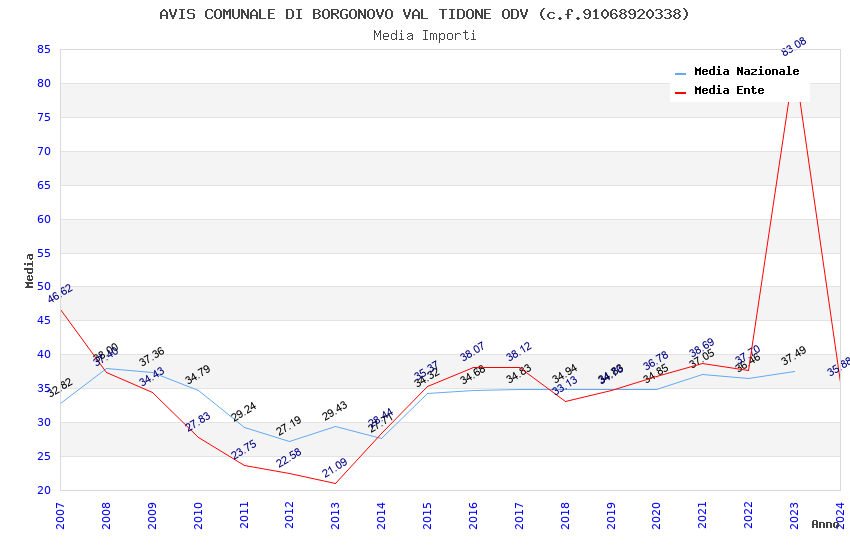Click the y-axis tick label 55
This screenshot has height=550, width=850.
pos(44,253)
